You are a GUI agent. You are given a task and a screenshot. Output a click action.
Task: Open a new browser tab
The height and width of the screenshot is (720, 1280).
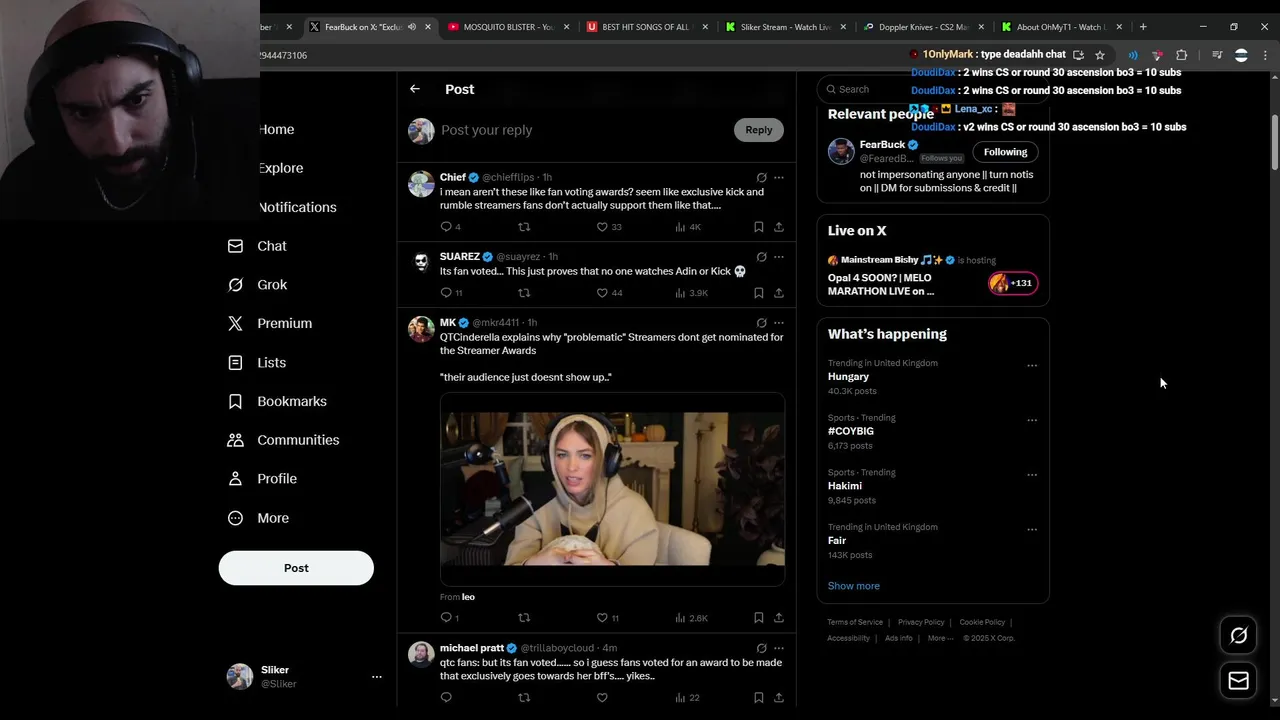tap(1143, 27)
